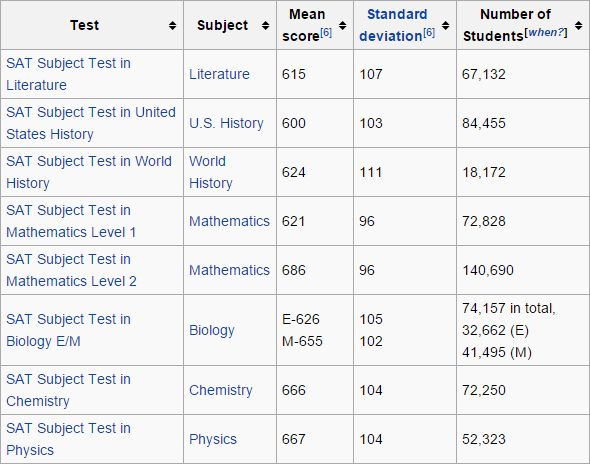Follow the U.S. History subject link
Image resolution: width=590 pixels, height=464 pixels.
[x=226, y=123]
